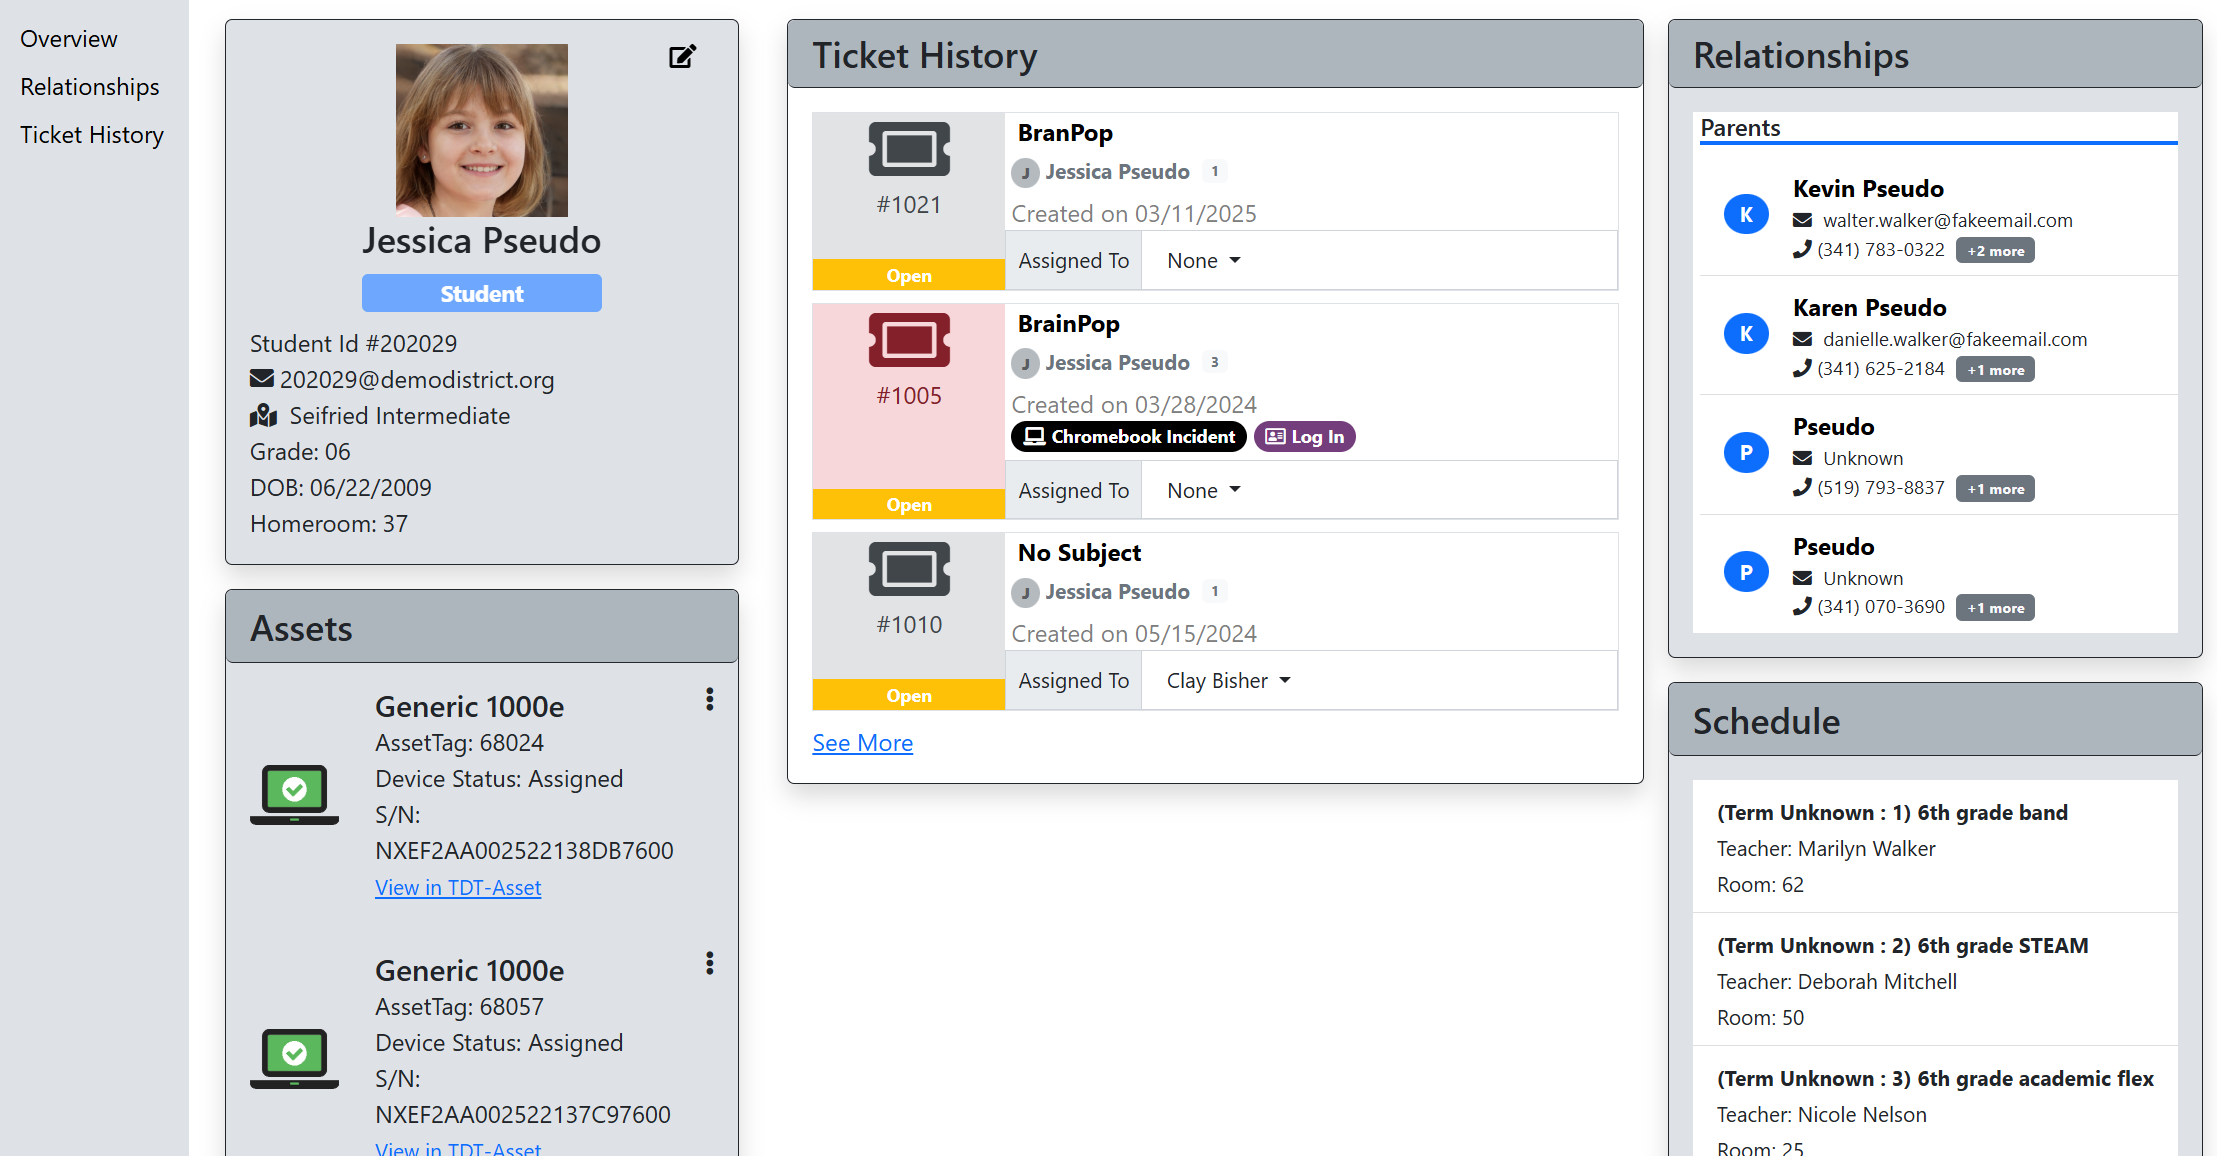Expand +1 more beside (341) 070-3690

click(1995, 608)
